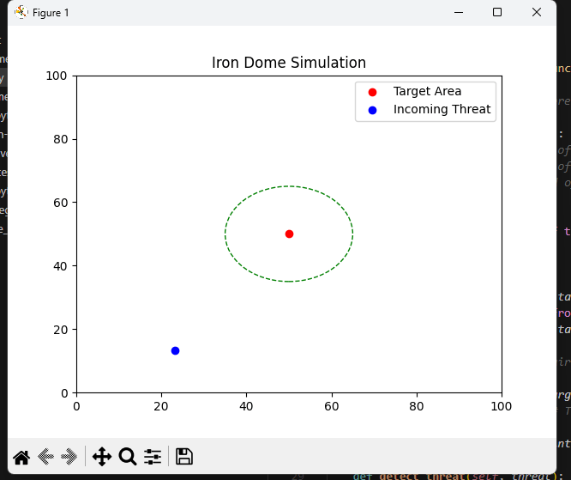The image size is (571, 480).
Task: Click the x-axis tick label 40
Action: pos(246,406)
